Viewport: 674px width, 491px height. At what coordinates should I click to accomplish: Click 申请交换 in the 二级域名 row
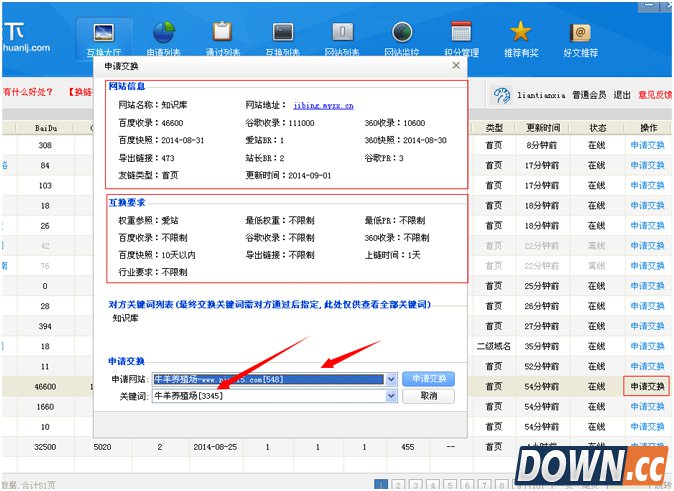[x=647, y=346]
